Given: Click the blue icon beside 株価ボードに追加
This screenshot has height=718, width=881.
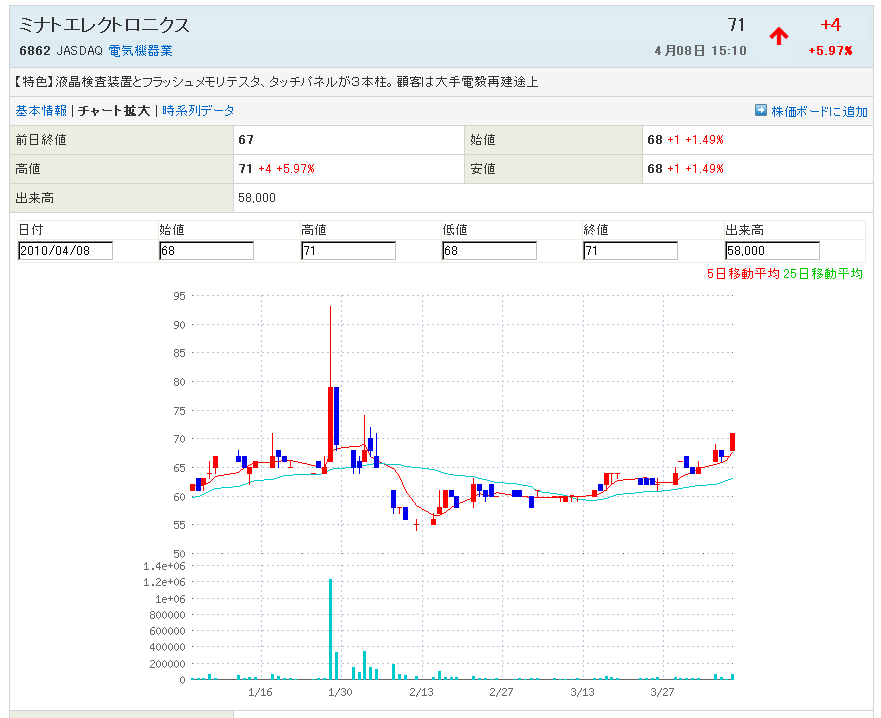Looking at the screenshot, I should 761,111.
